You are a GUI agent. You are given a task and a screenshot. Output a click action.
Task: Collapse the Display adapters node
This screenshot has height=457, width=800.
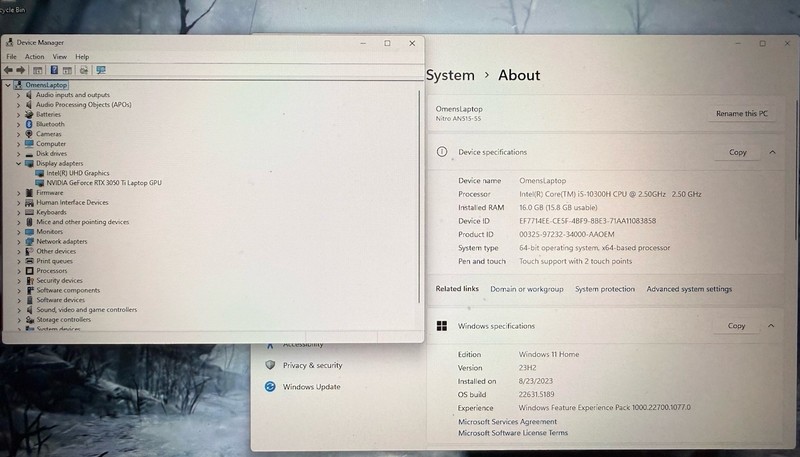[x=18, y=163]
